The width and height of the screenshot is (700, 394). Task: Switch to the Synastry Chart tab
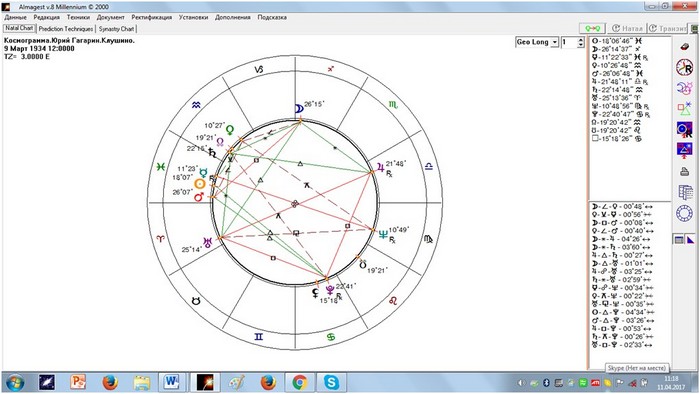[x=116, y=29]
